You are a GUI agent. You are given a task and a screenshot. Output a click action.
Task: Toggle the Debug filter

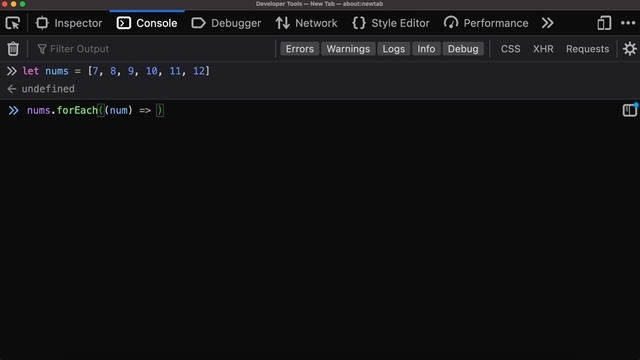click(x=463, y=49)
